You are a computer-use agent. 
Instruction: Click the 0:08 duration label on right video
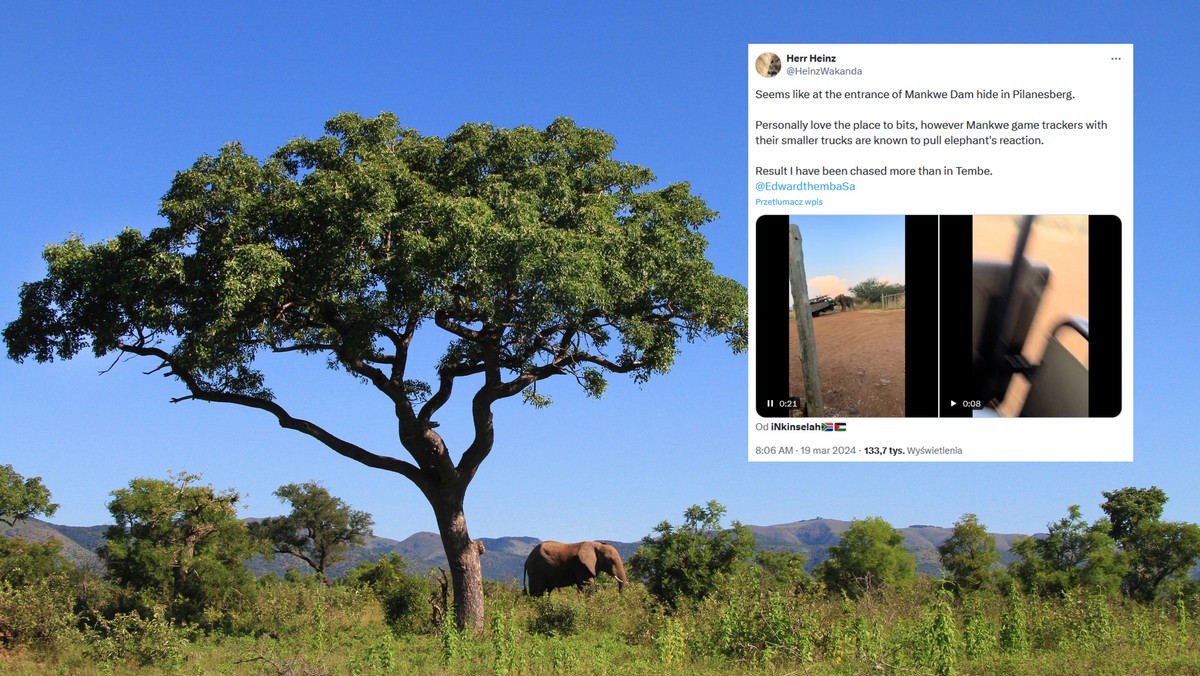pyautogui.click(x=971, y=404)
